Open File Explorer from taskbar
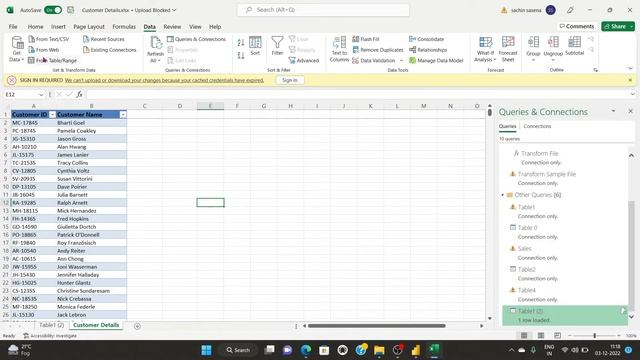Image resolution: width=640 pixels, height=360 pixels. [x=379, y=350]
